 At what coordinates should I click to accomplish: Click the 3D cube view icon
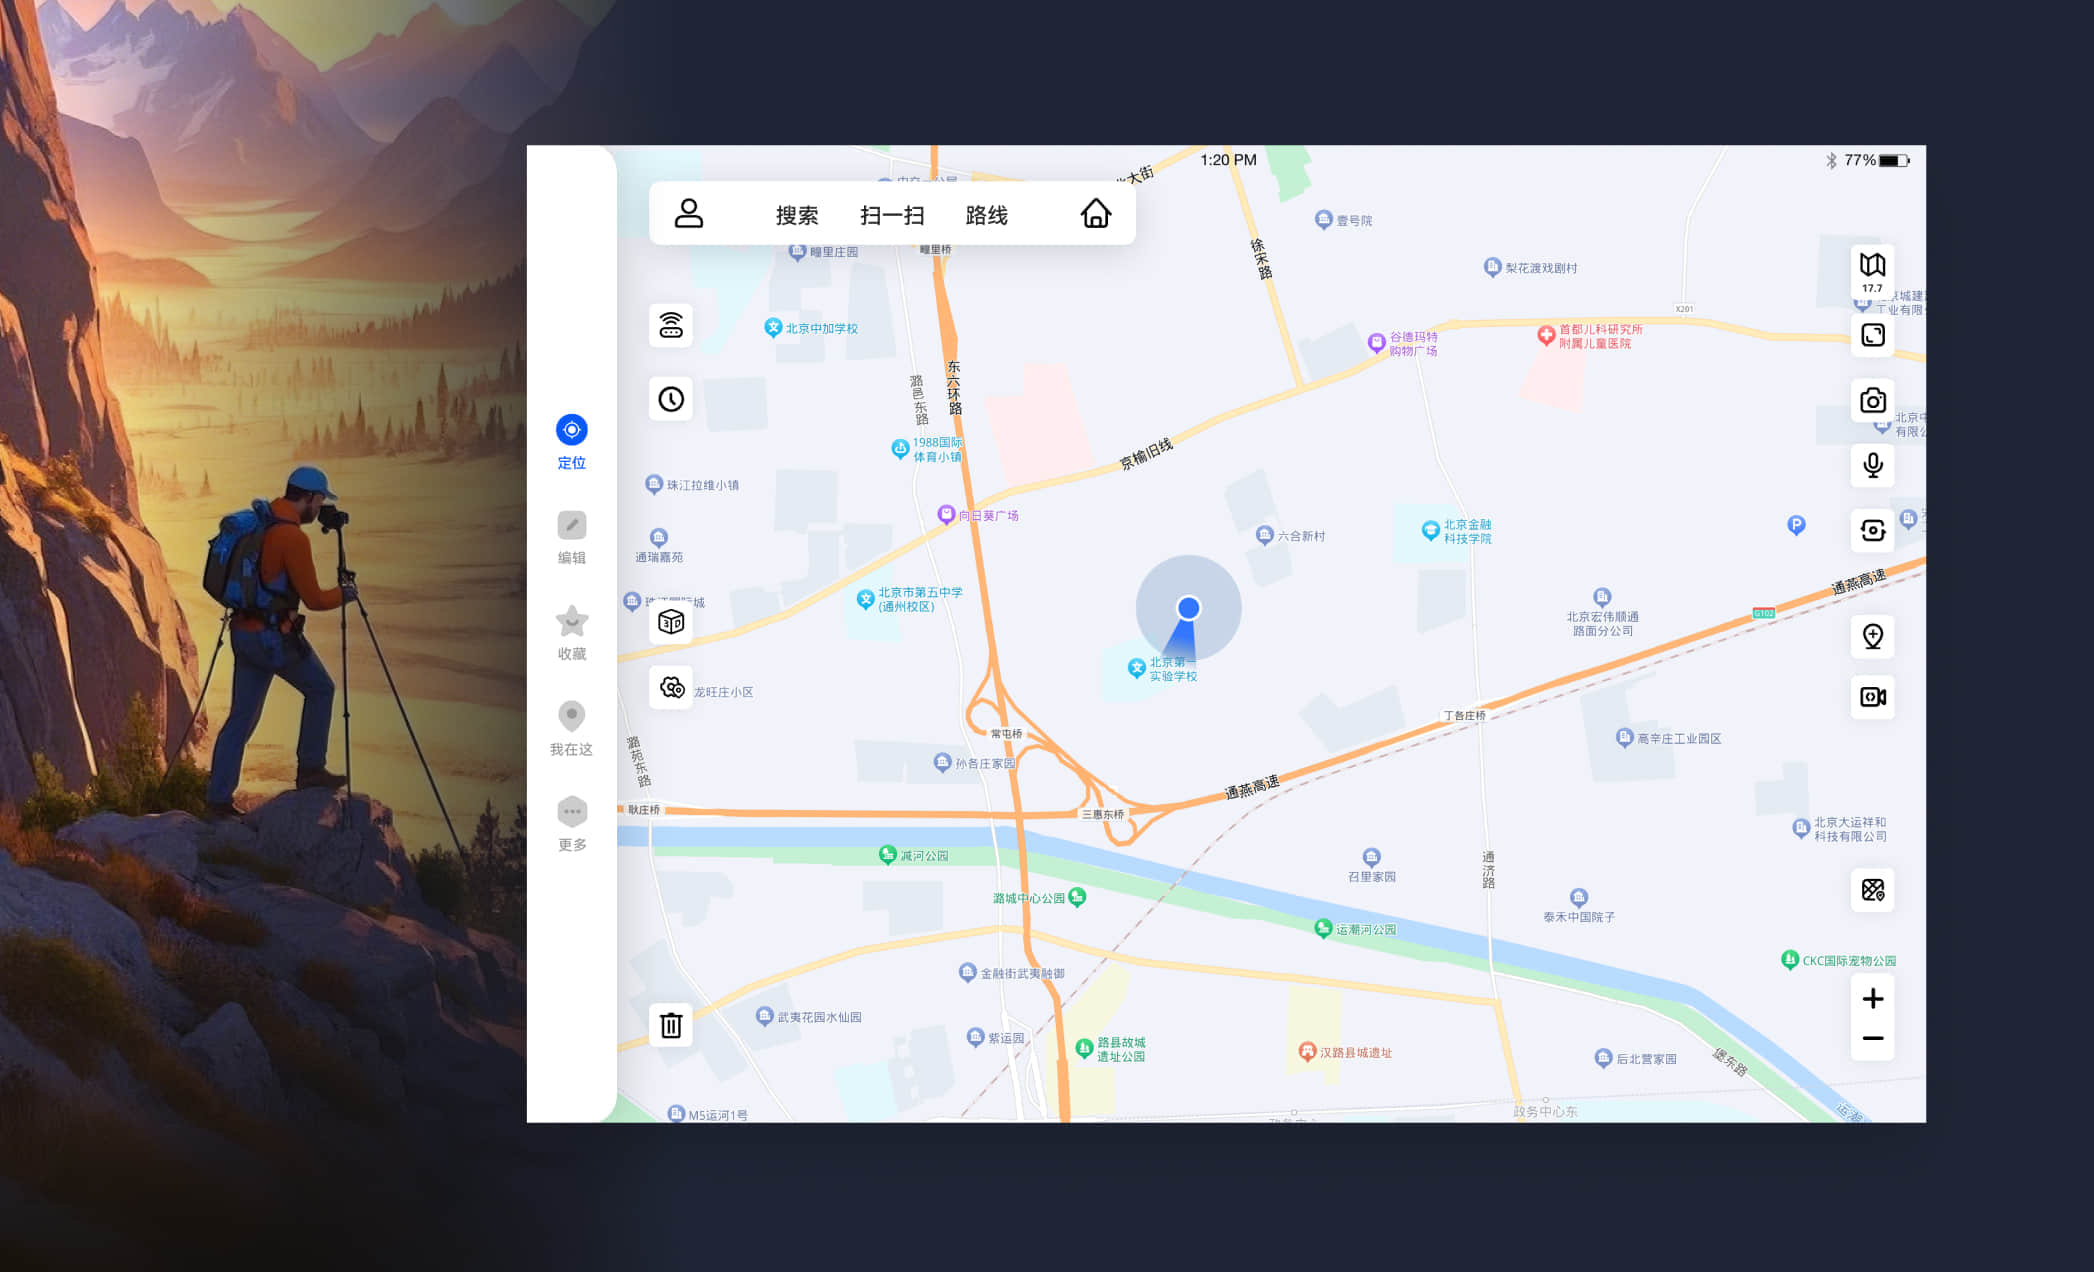coord(671,623)
